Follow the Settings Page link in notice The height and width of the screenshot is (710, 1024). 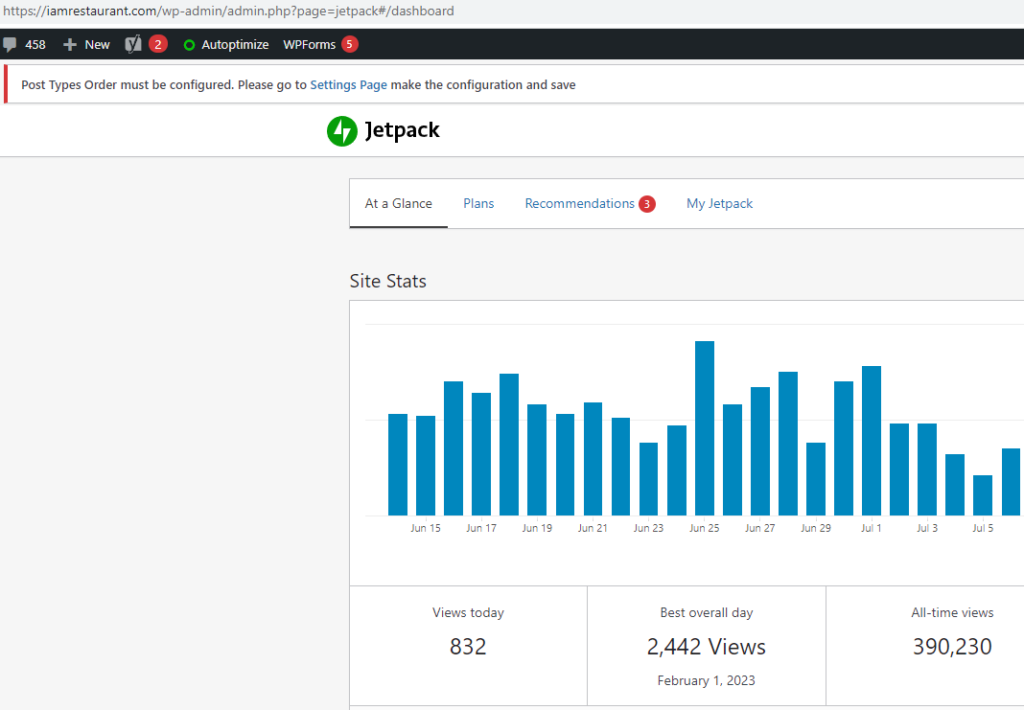tap(348, 85)
